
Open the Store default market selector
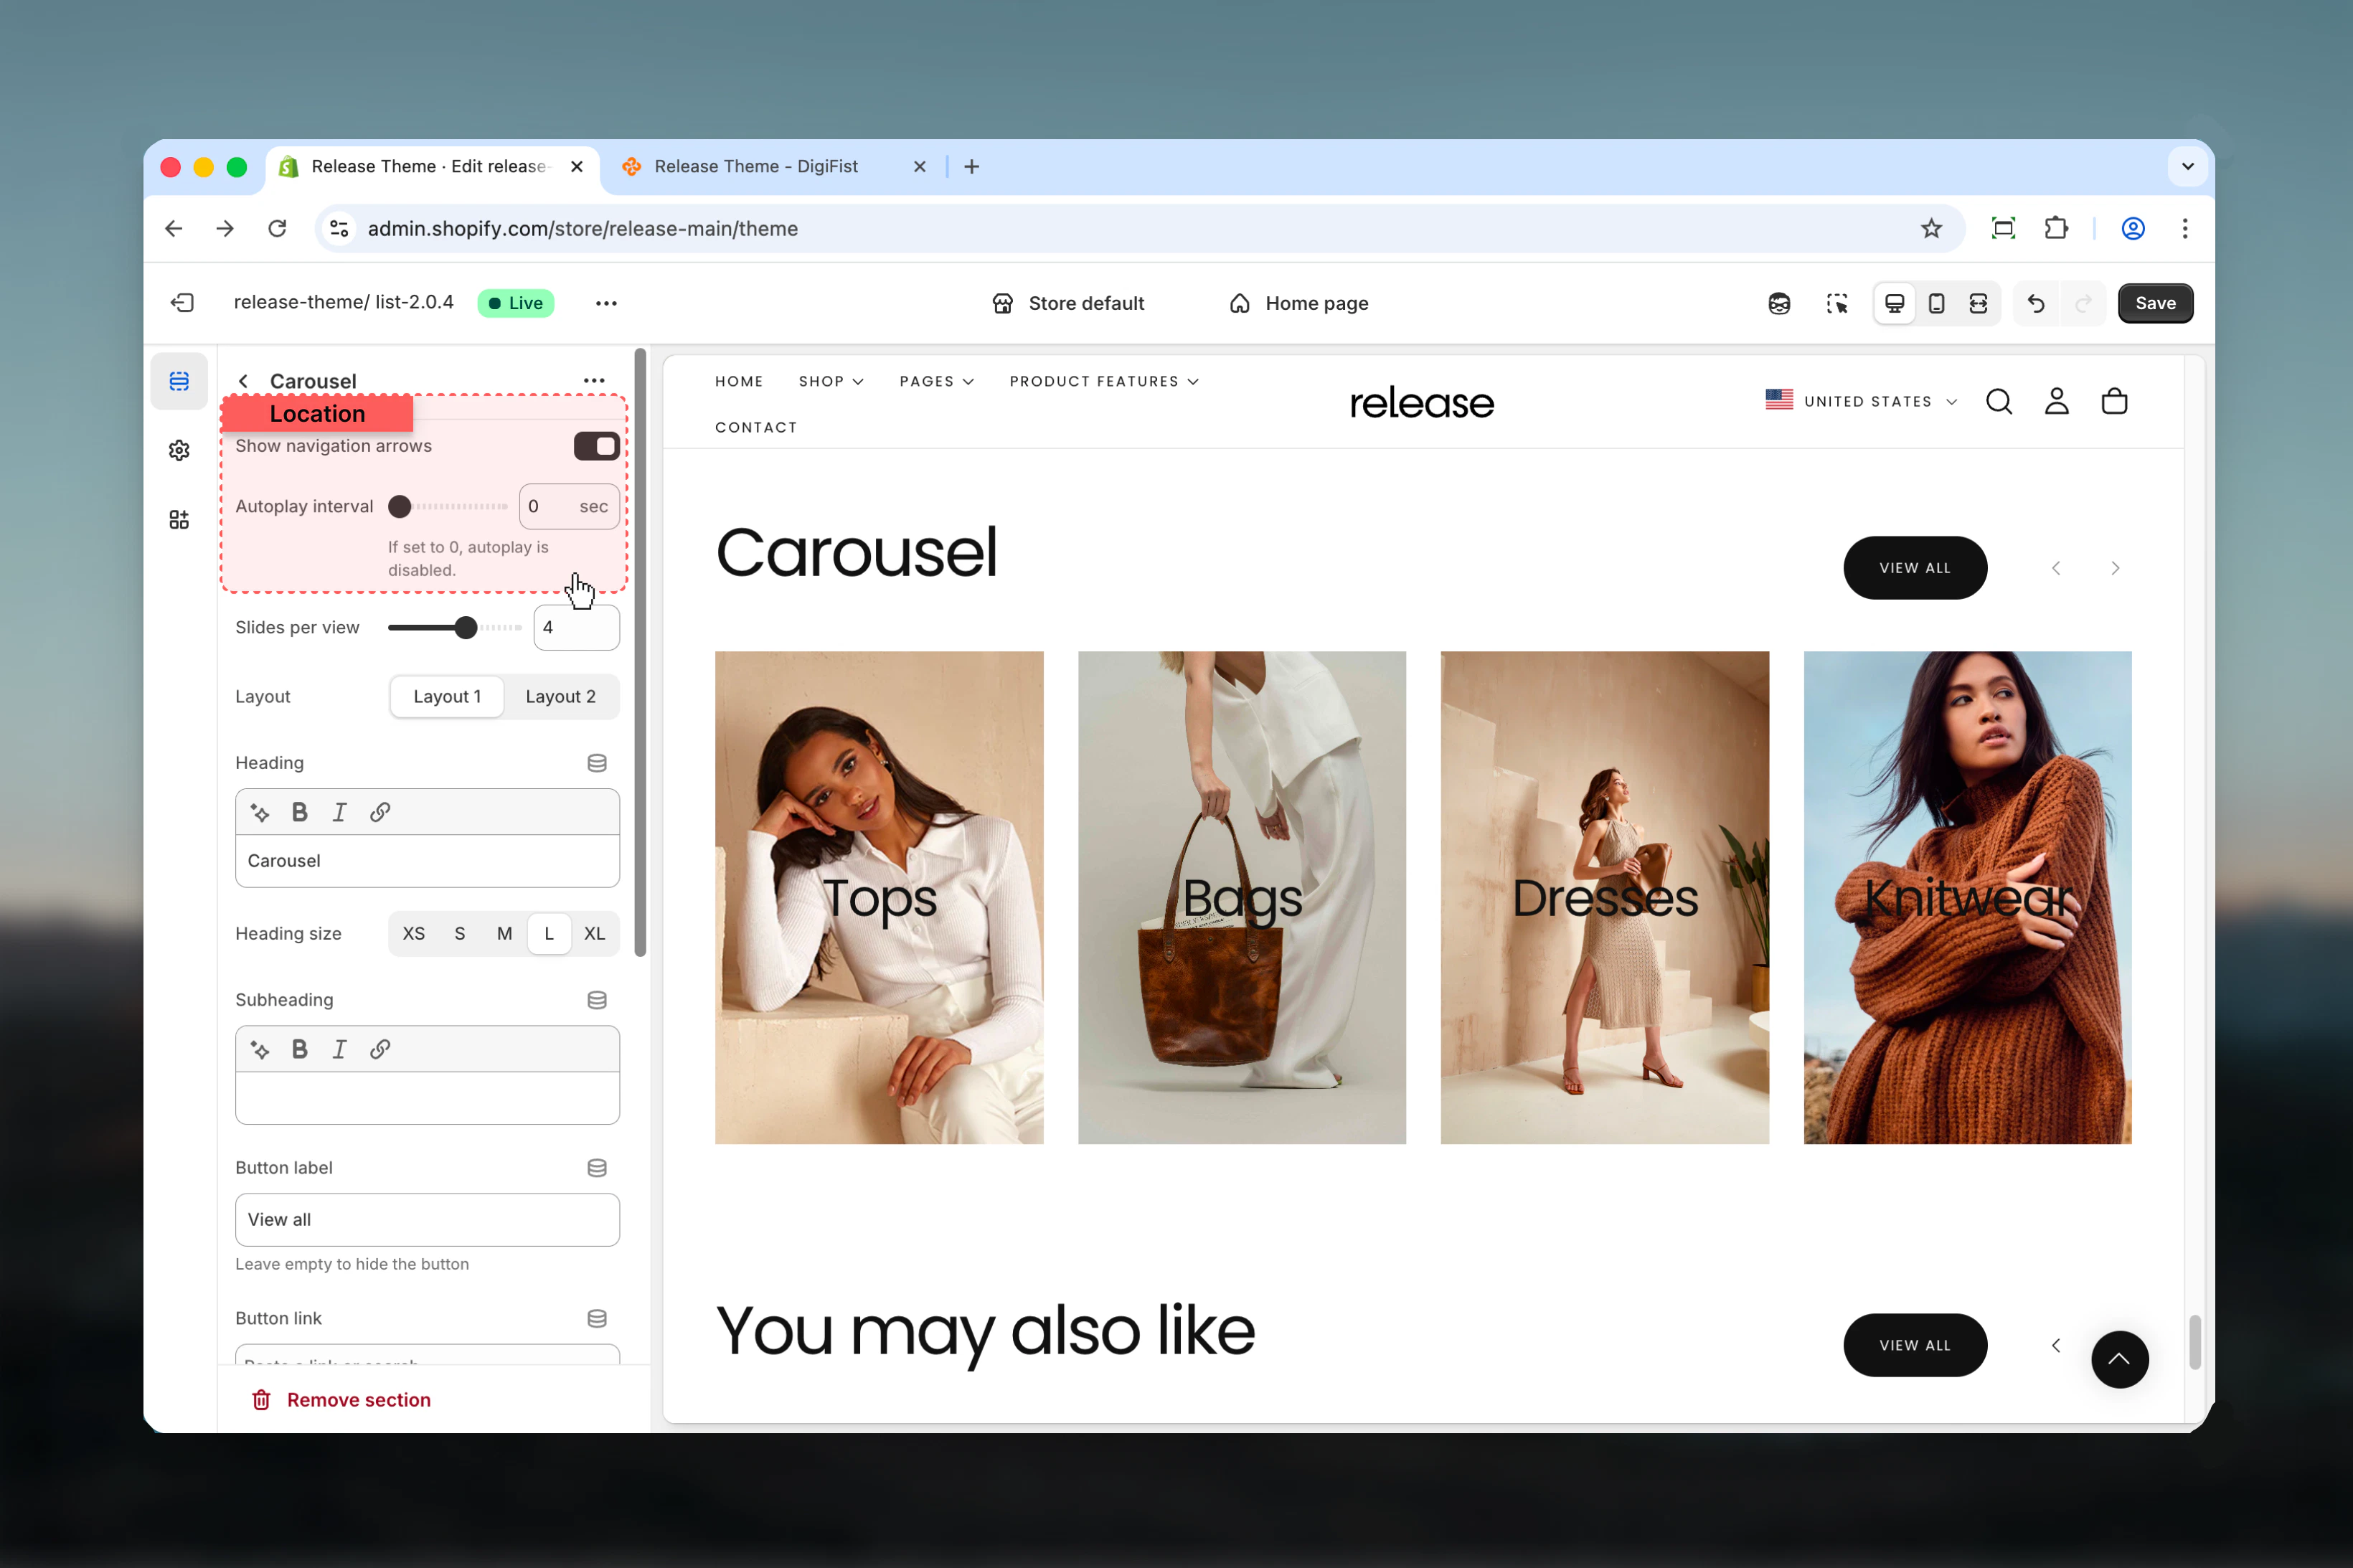click(1067, 303)
